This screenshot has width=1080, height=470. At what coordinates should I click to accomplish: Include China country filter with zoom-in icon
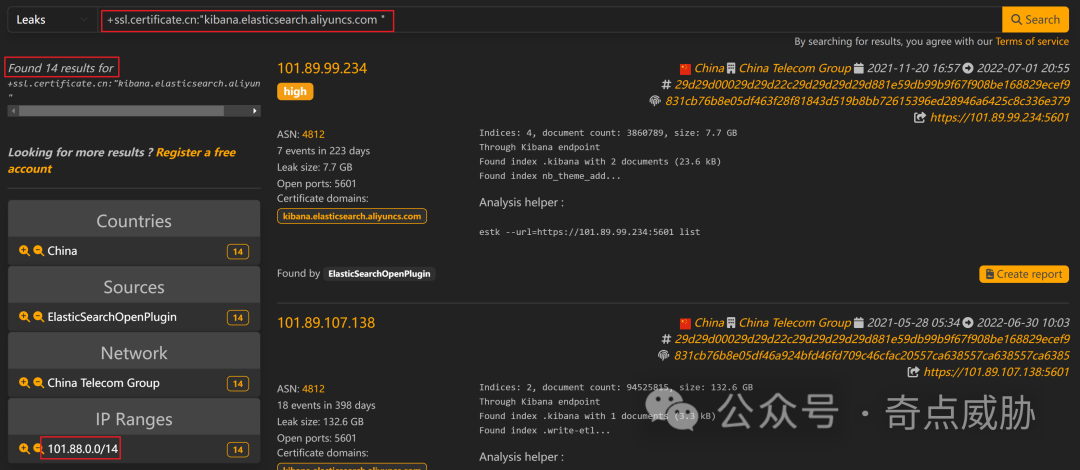pyautogui.click(x=24, y=251)
